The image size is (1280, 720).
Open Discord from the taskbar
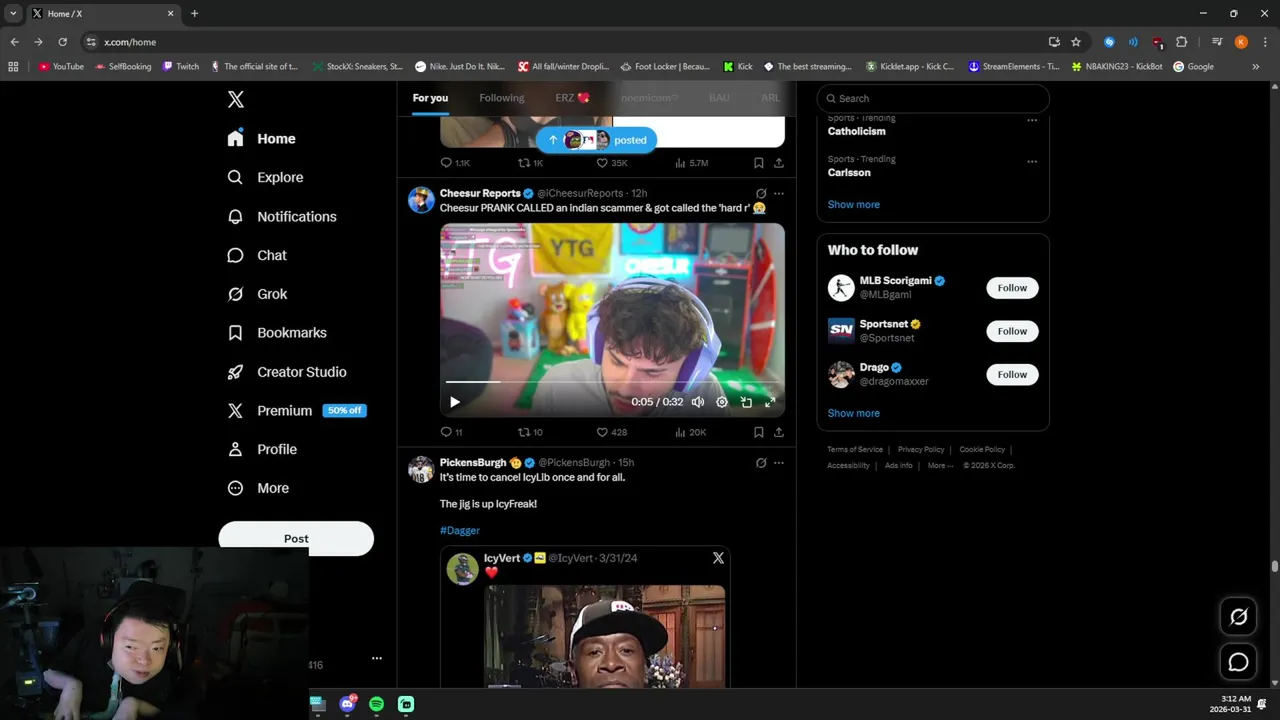pos(347,704)
